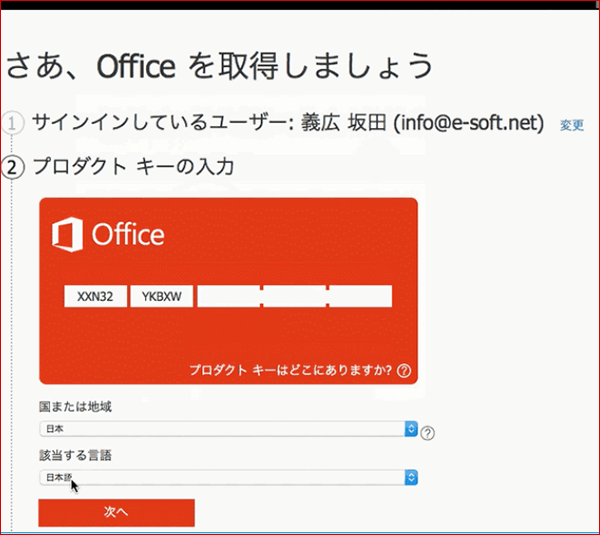Click the プロダクト キーの入力 step title
Viewport: 600px width, 535px height.
(133, 166)
